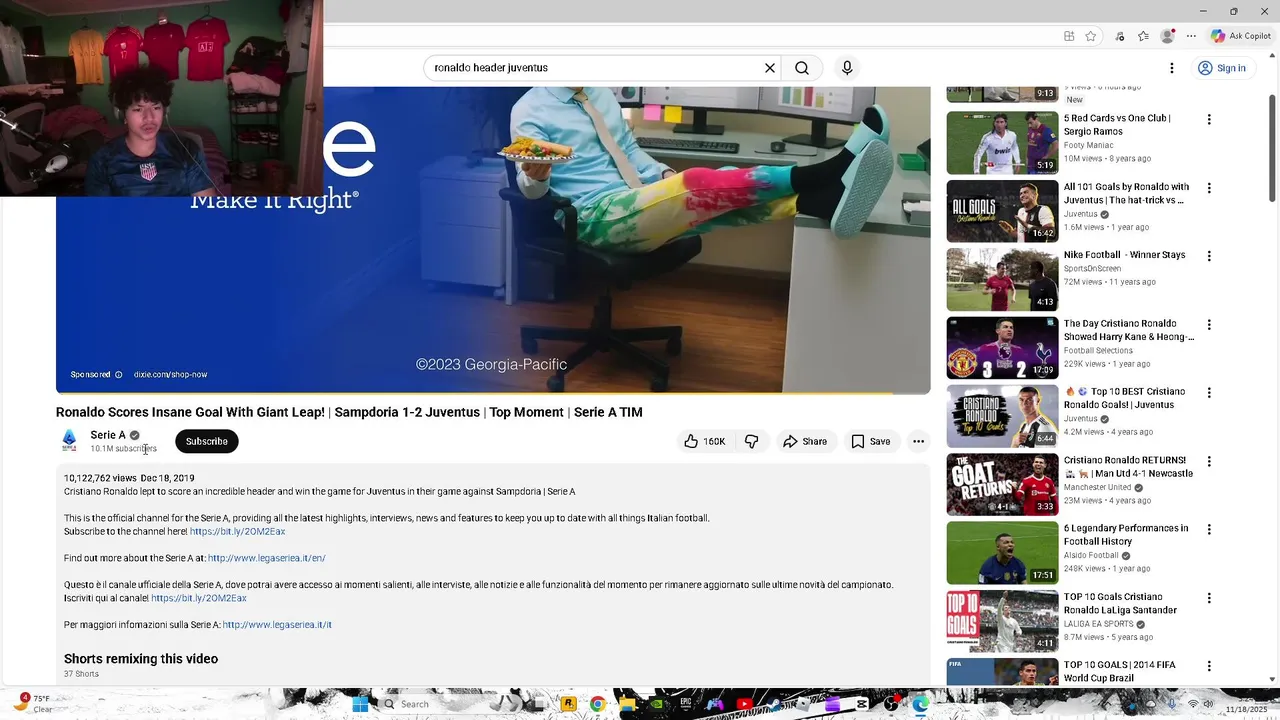This screenshot has width=1280, height=720.
Task: Open YouTube app icon in taskbar
Action: point(744,704)
